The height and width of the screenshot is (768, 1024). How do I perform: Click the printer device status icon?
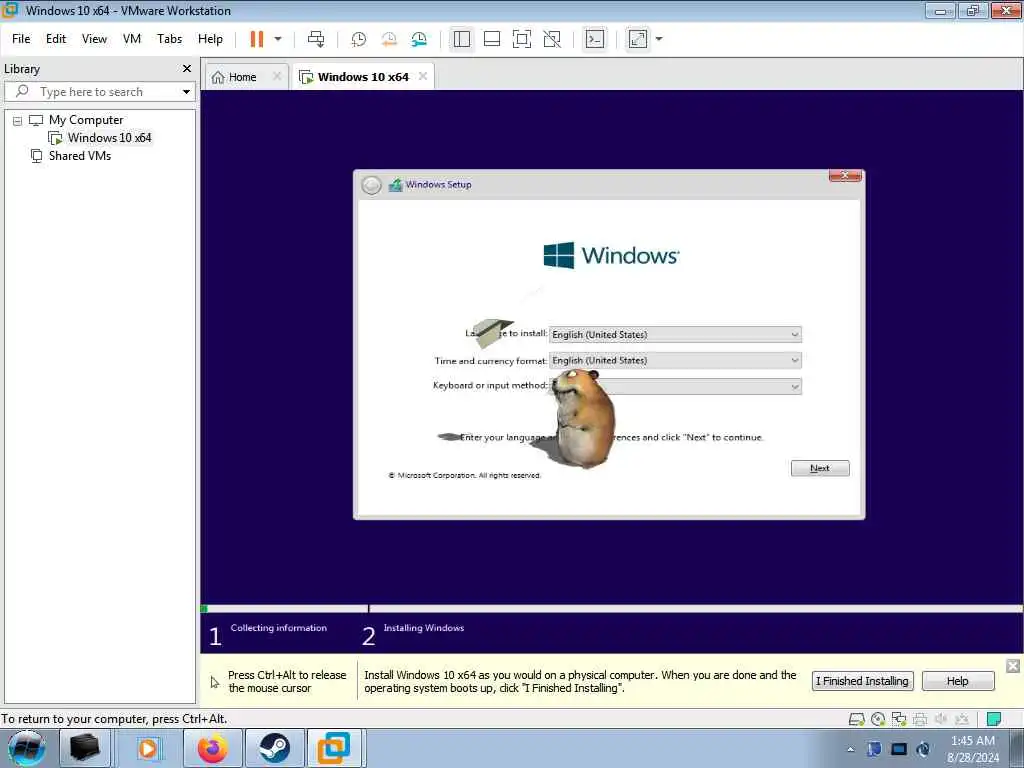pos(920,720)
